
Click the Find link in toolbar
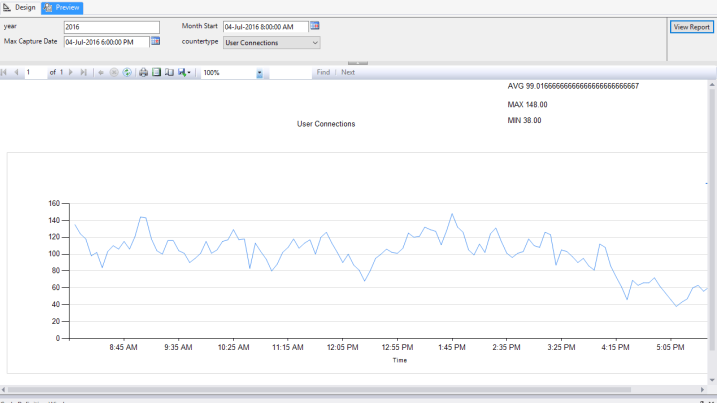point(323,73)
